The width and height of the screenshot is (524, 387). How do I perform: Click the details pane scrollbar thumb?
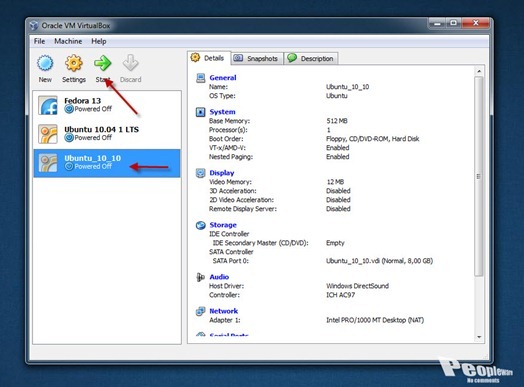coord(479,176)
